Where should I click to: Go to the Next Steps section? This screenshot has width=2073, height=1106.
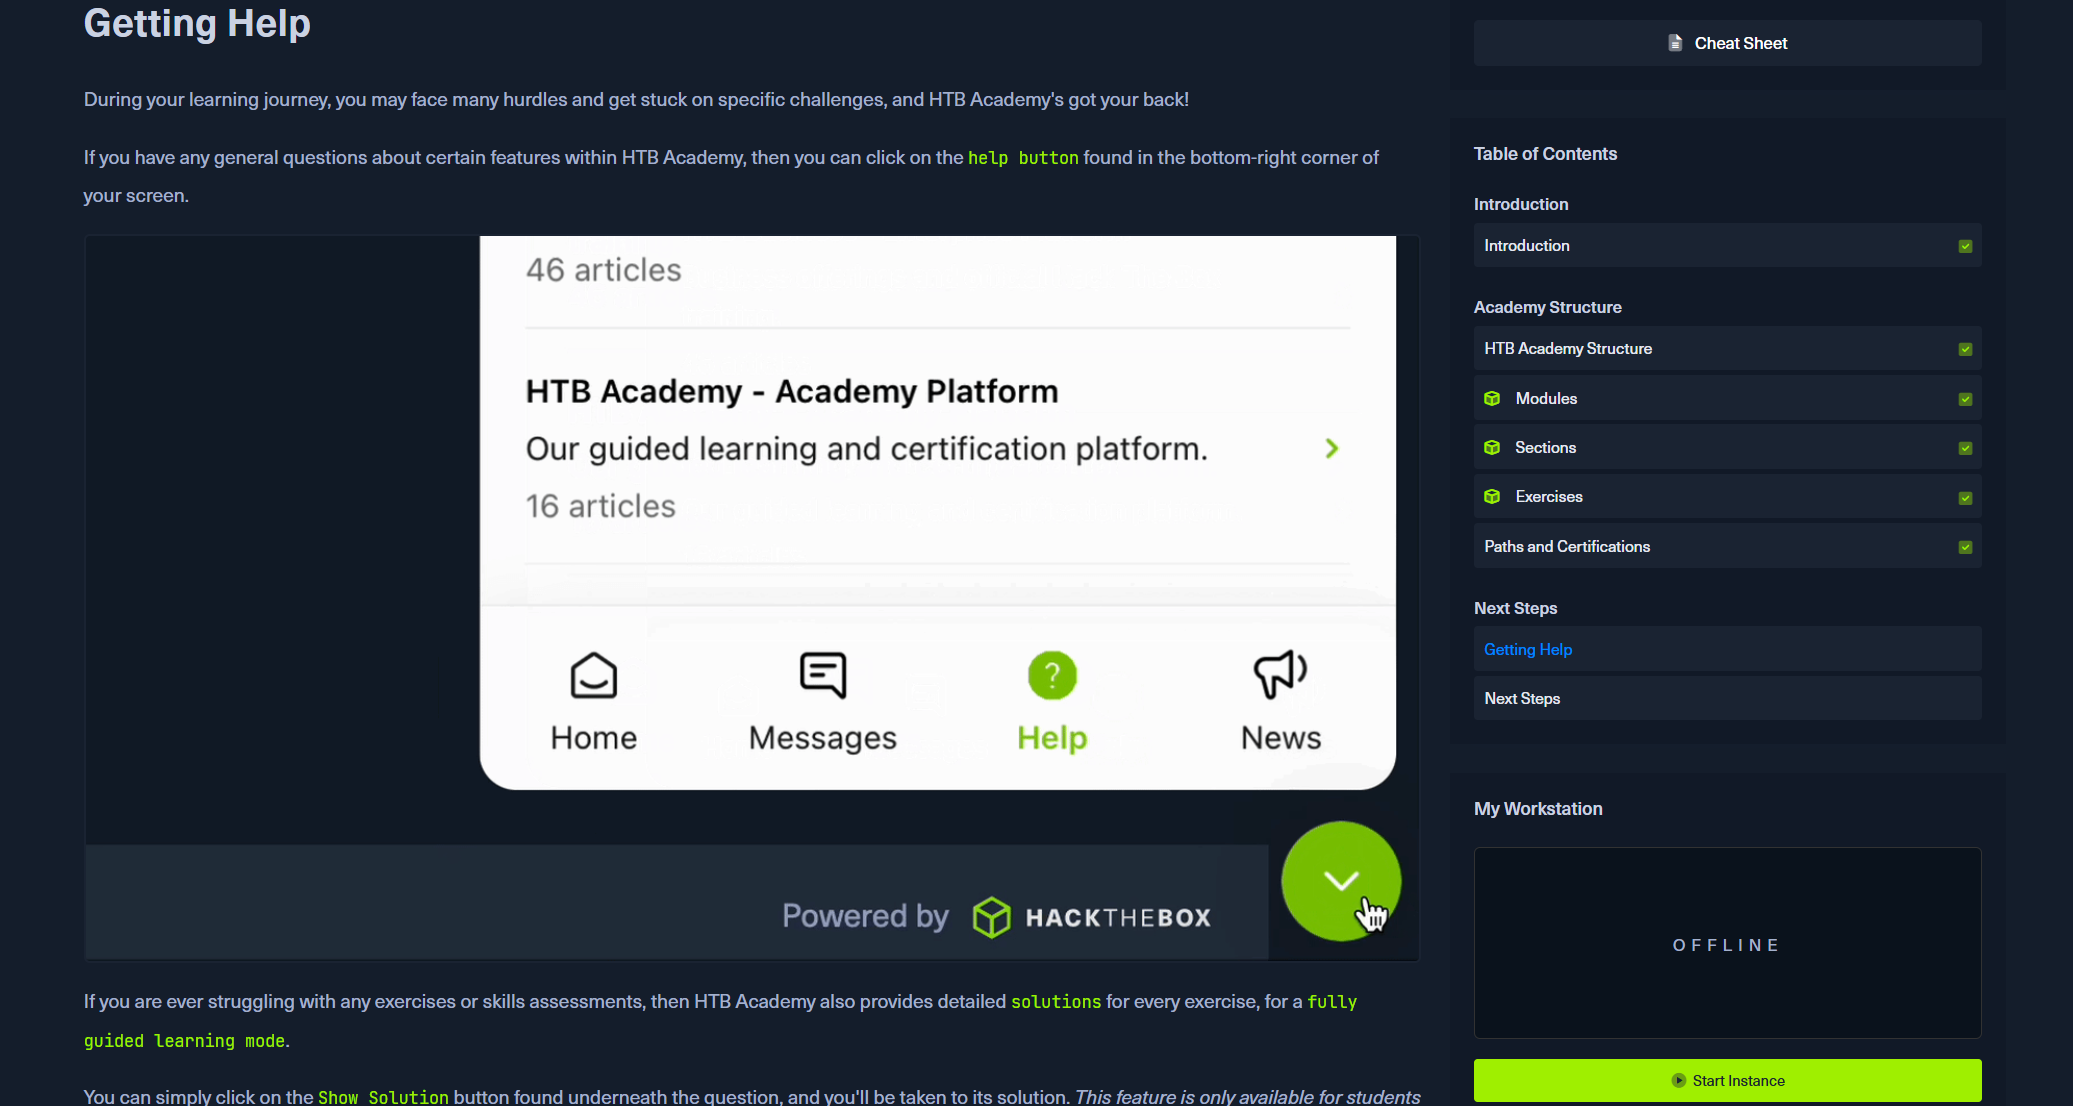coord(1522,699)
